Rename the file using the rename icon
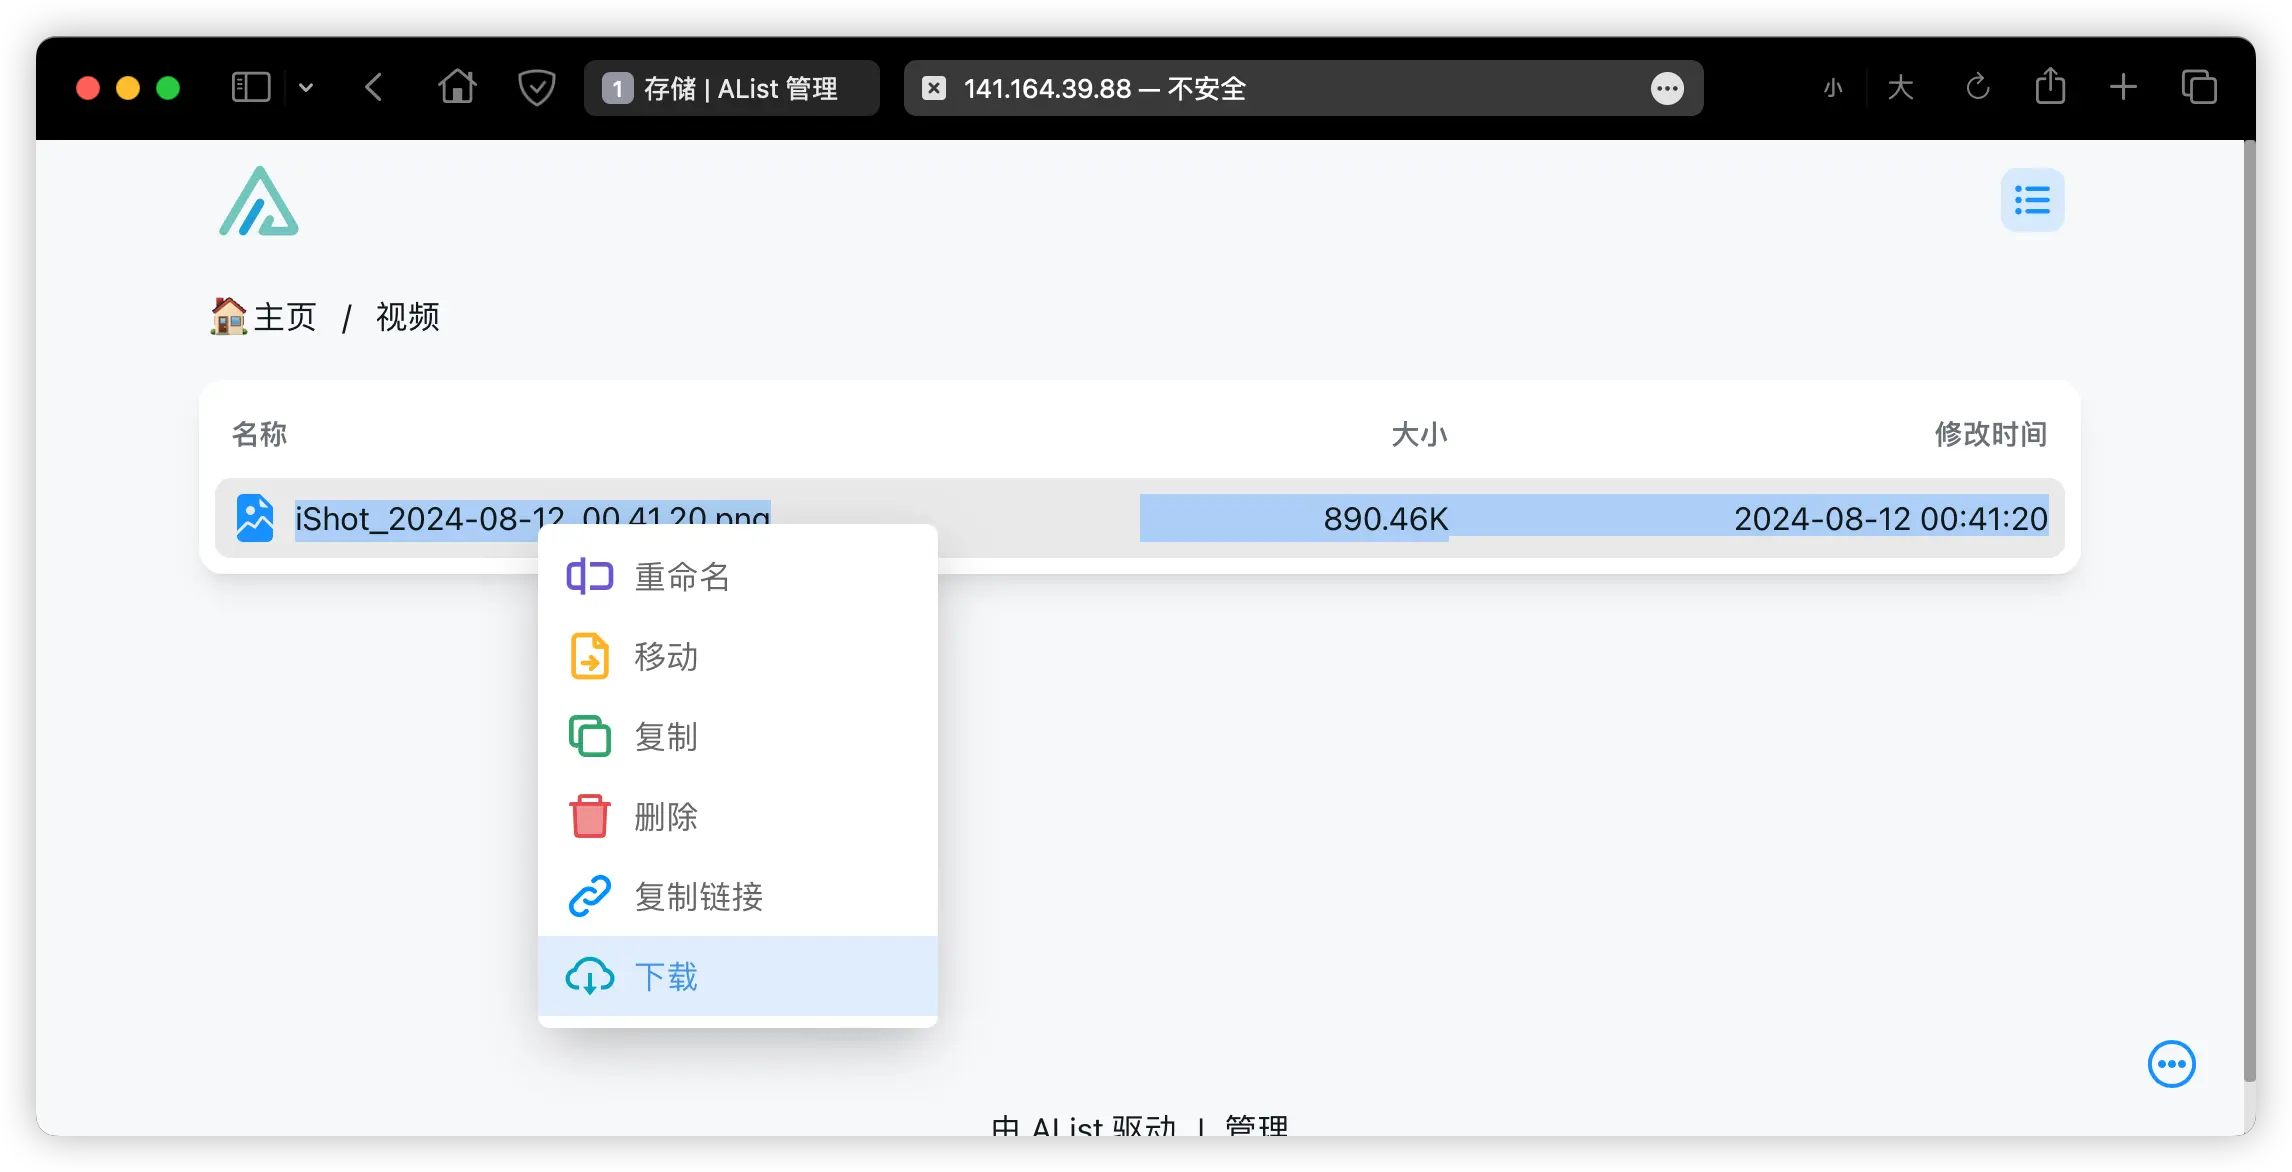Screen dimensions: 2292x1172 [x=590, y=576]
